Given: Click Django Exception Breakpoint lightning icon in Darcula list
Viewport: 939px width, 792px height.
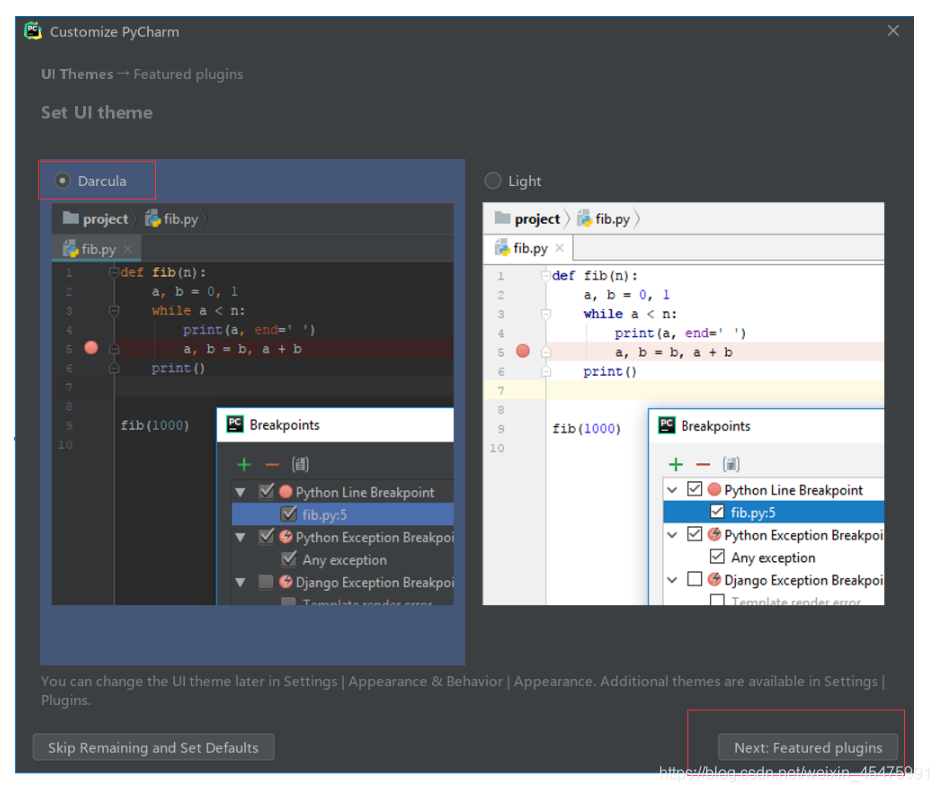Looking at the screenshot, I should click(x=286, y=581).
